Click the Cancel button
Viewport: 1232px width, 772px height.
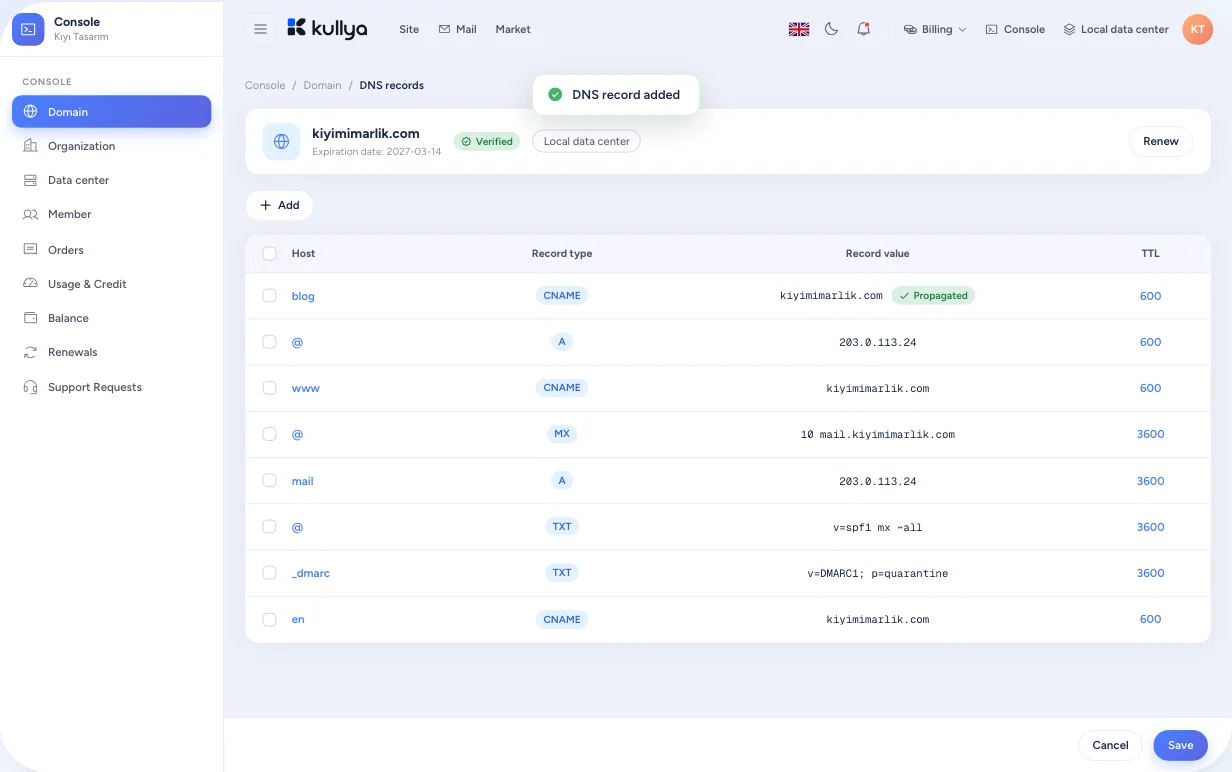point(1110,745)
